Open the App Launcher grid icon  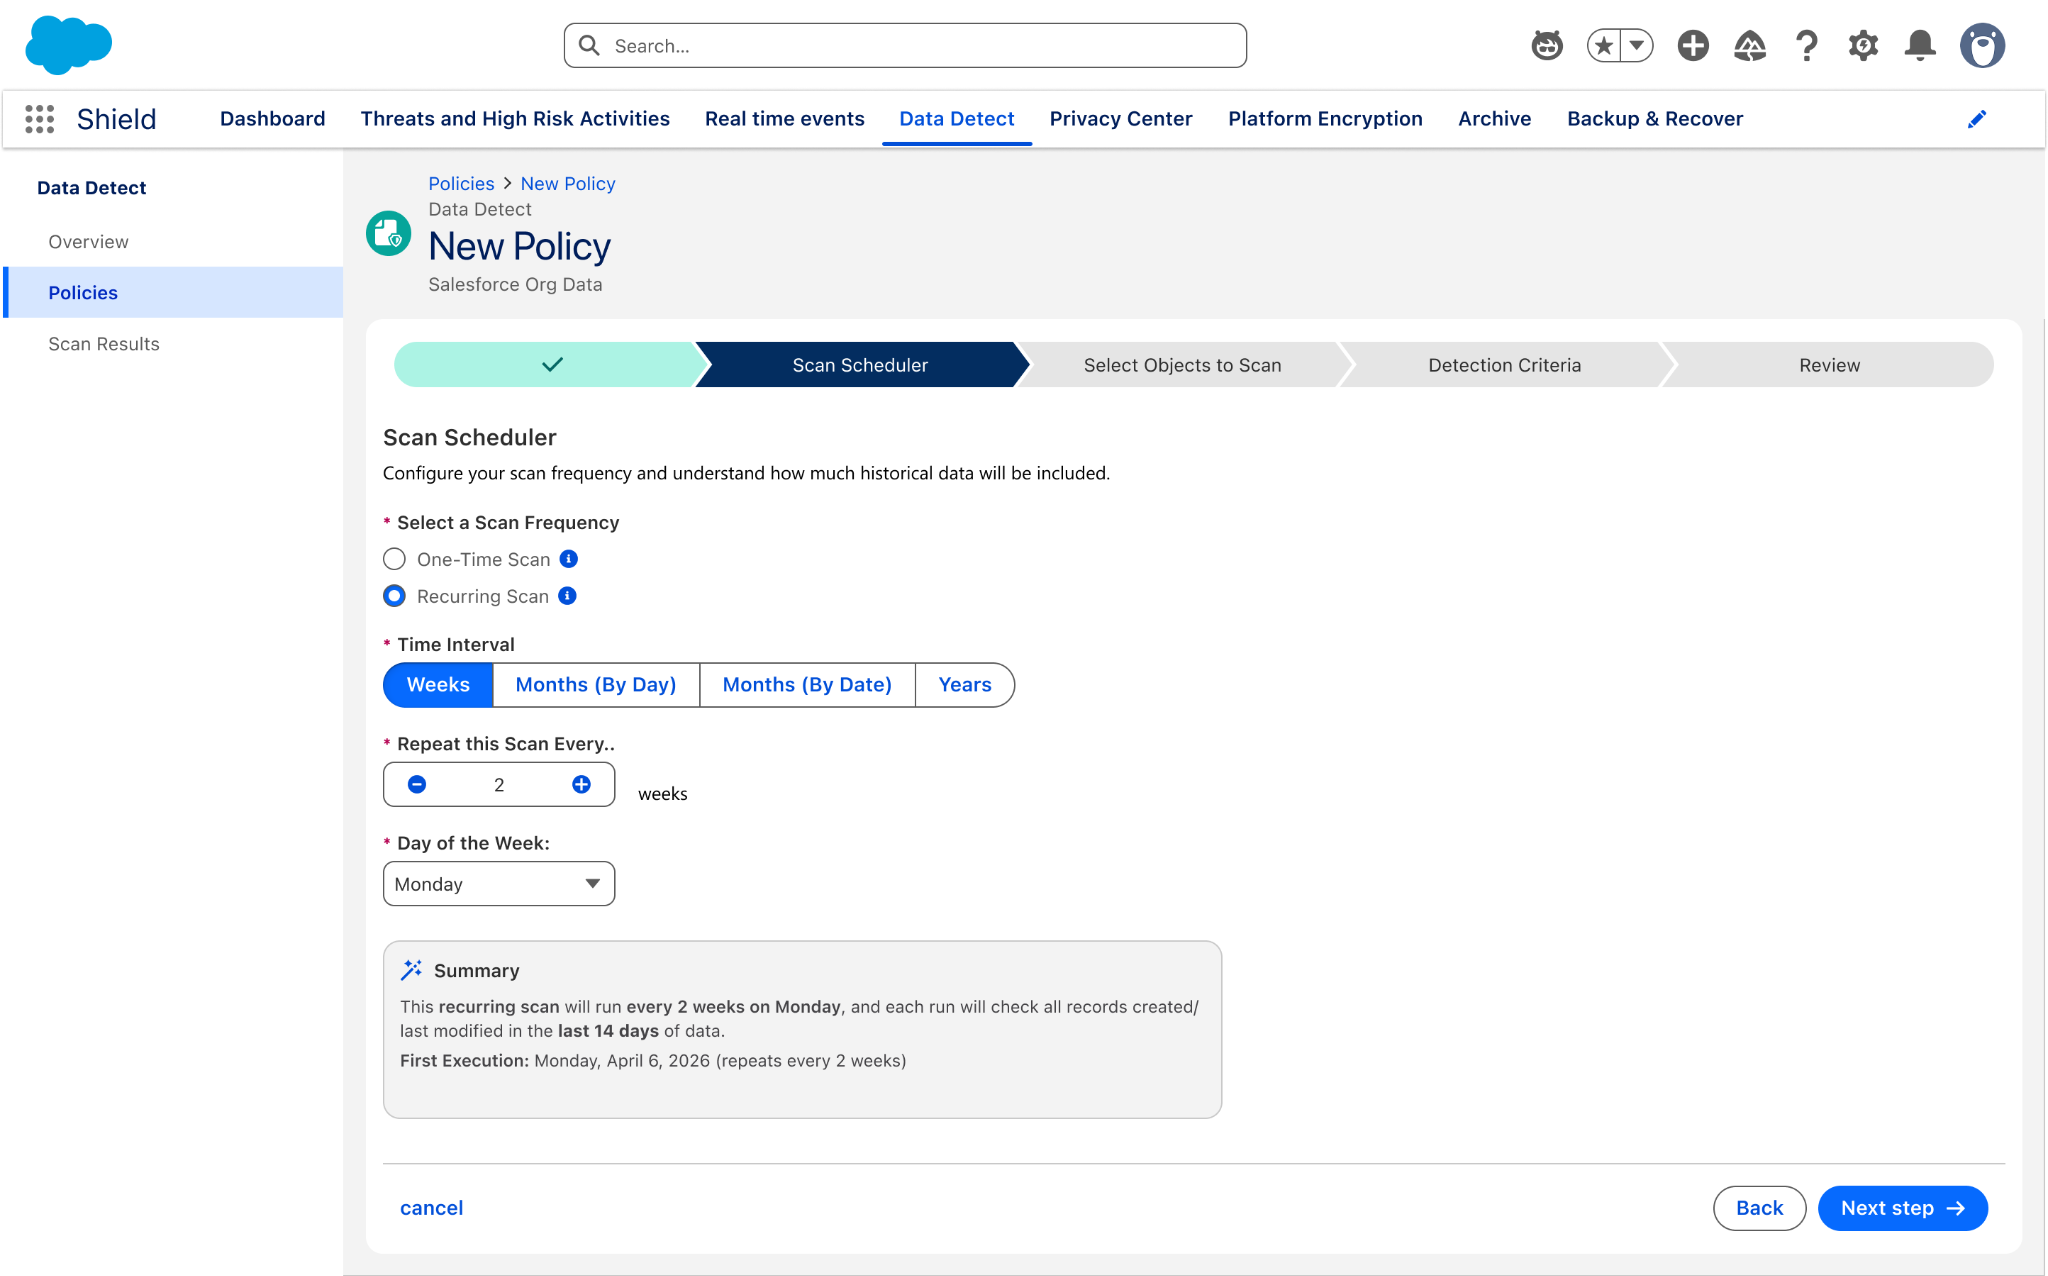point(39,119)
